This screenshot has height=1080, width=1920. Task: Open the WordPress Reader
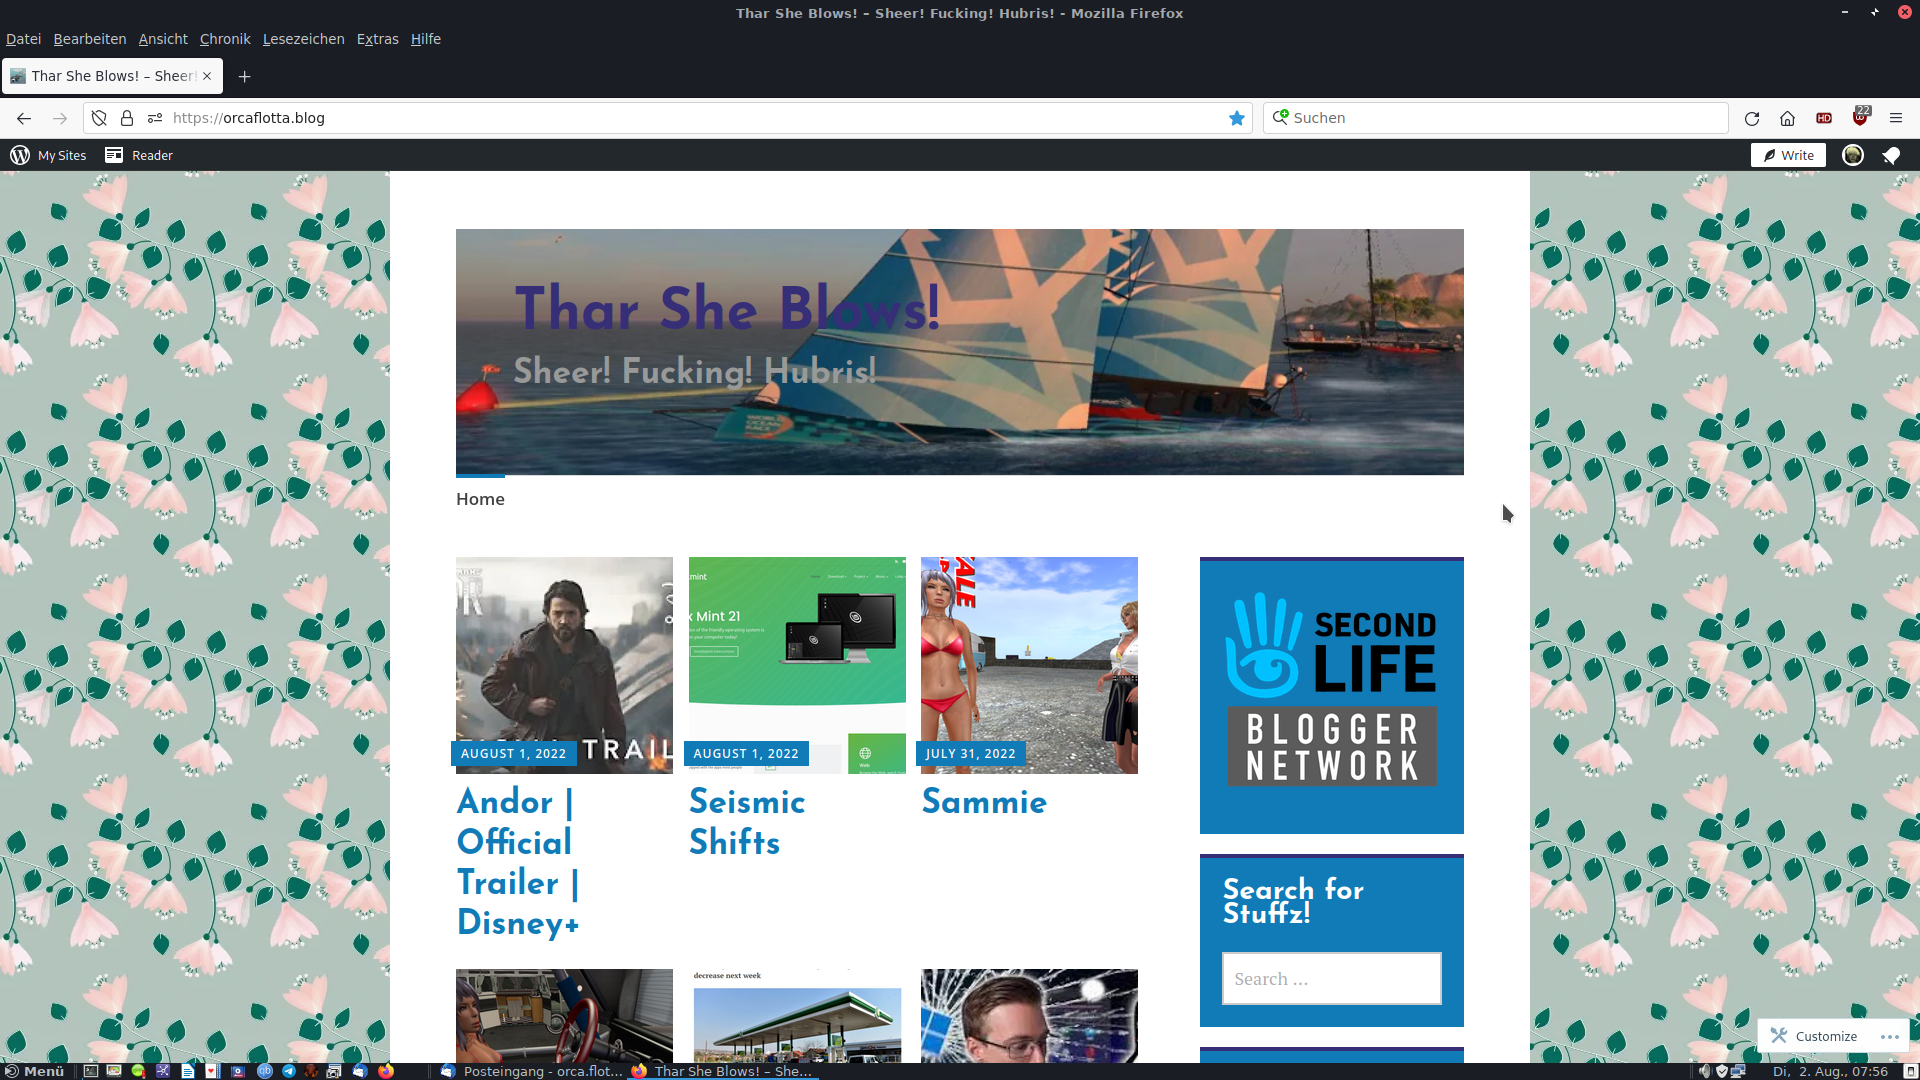[x=139, y=155]
